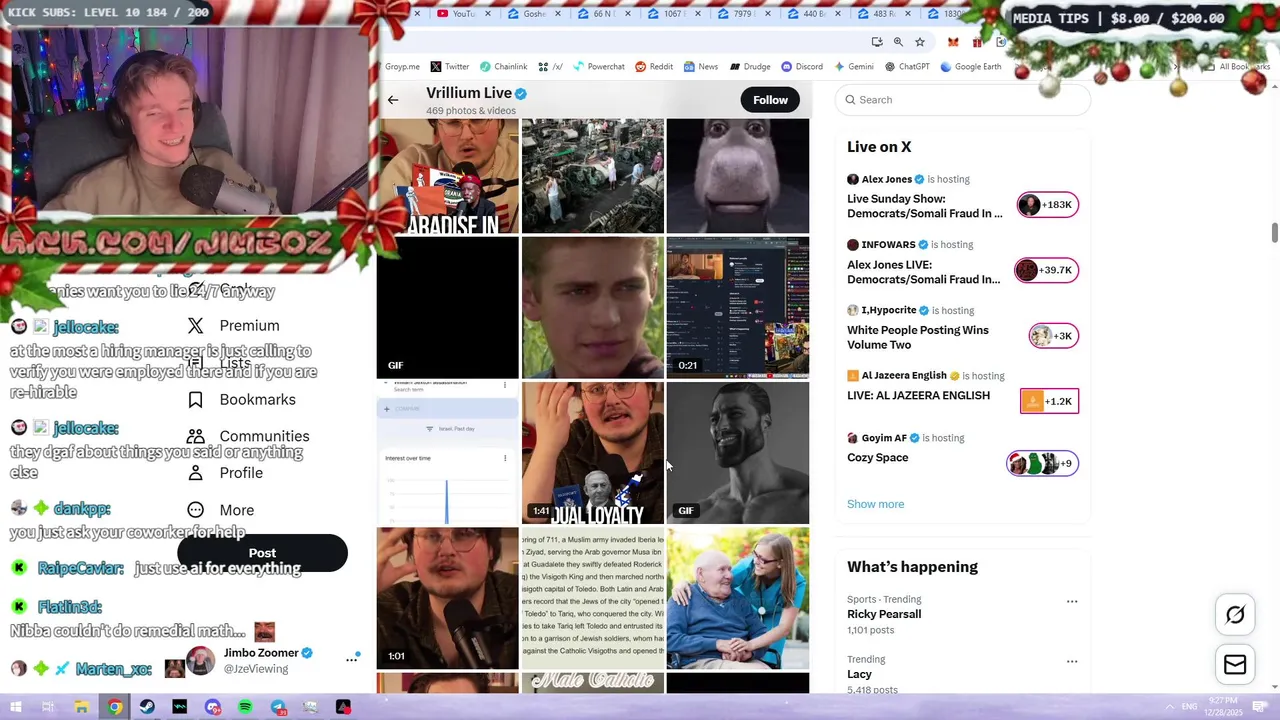Screen dimensions: 1280x720
Task: Go back using the arrow beside Vrillium Live
Action: pyautogui.click(x=393, y=100)
